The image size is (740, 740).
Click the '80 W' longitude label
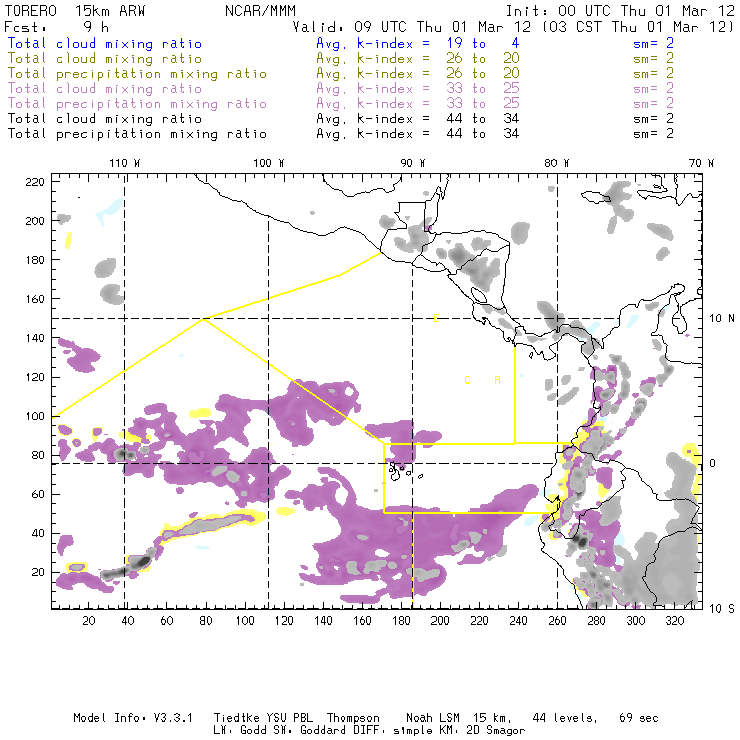556,163
